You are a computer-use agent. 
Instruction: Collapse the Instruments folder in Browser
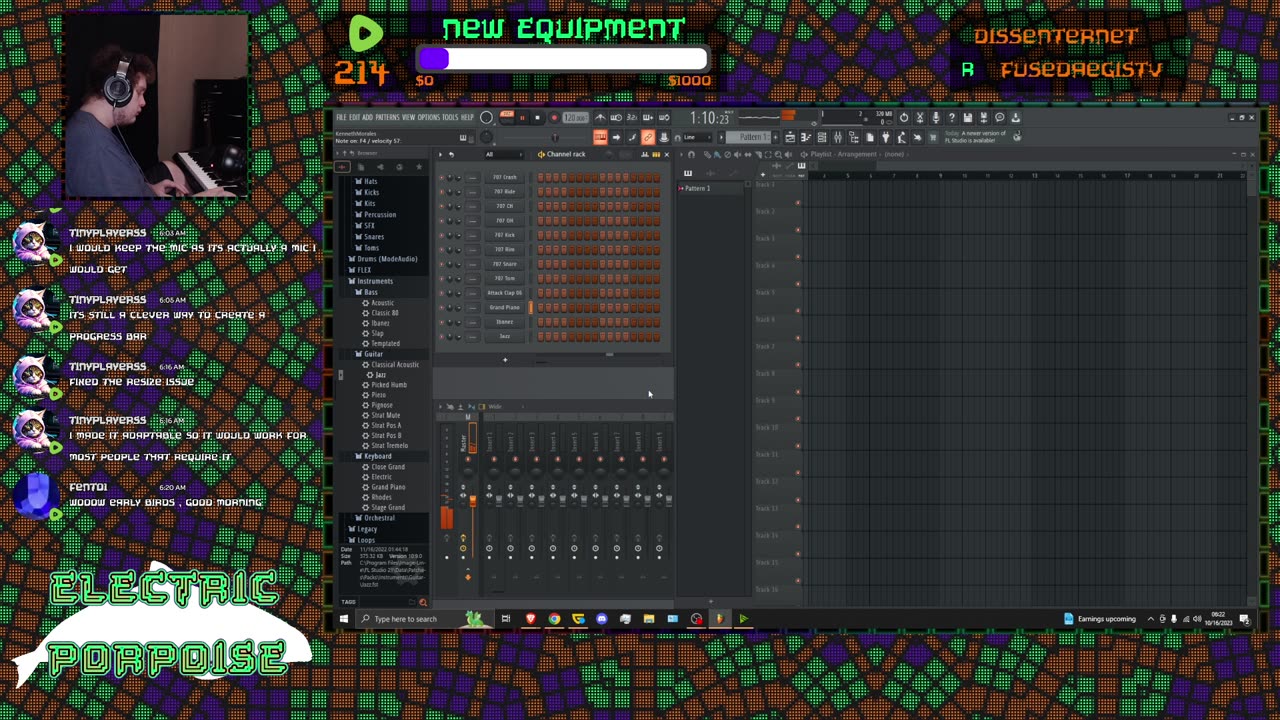point(375,281)
